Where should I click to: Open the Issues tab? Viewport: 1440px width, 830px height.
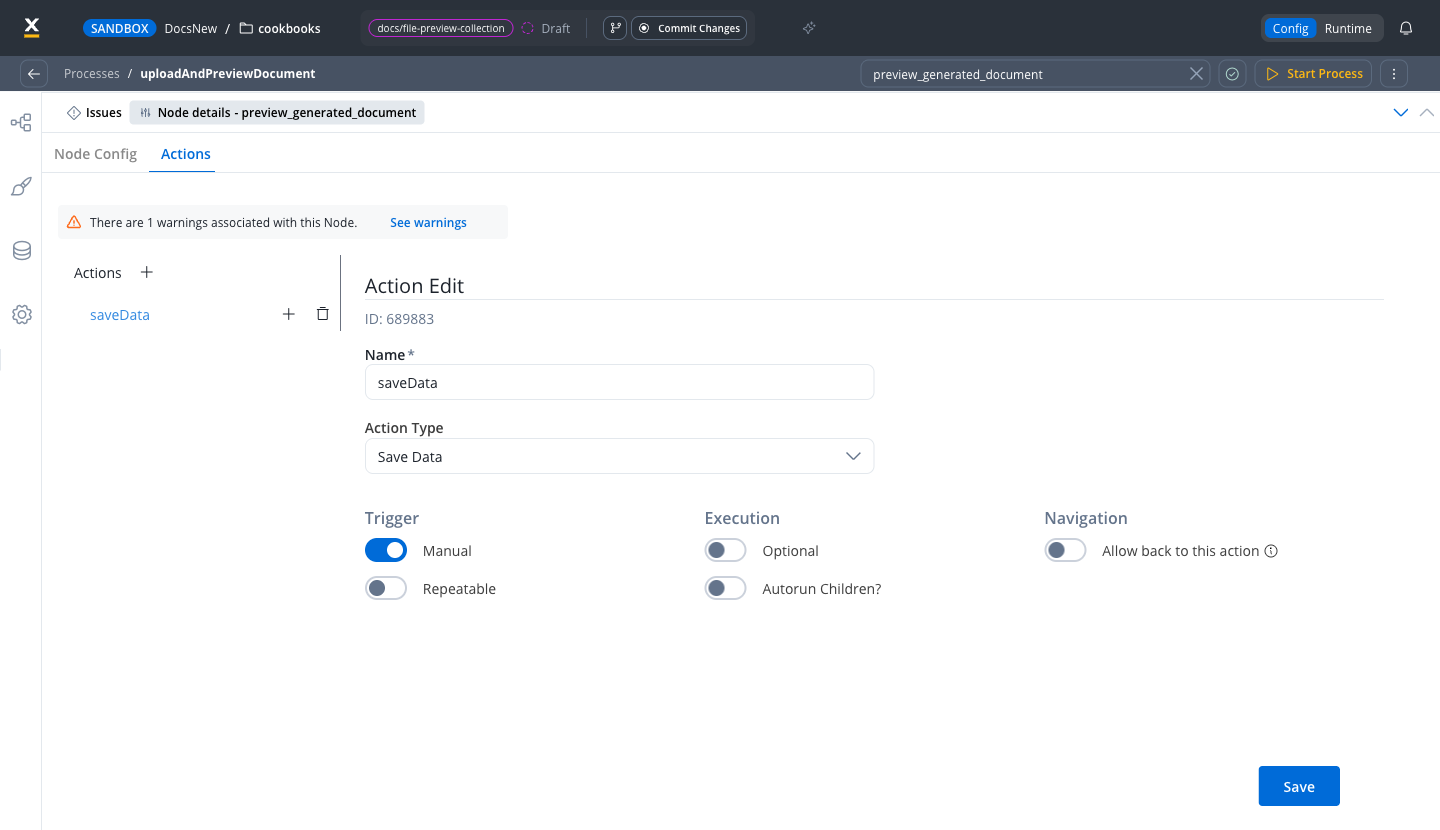[x=94, y=113]
